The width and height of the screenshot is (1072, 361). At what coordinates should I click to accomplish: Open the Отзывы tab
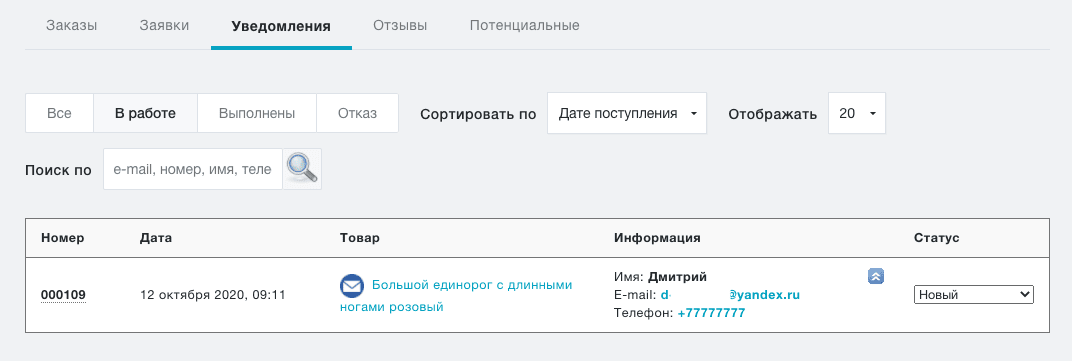point(400,26)
